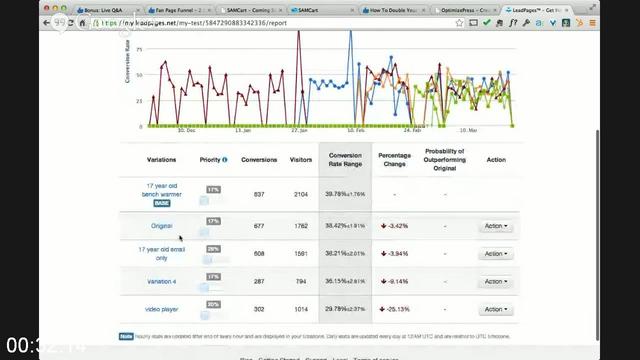Click the 29.78% conversion rate value
Viewport: 640px width, 360px height.
(345, 309)
